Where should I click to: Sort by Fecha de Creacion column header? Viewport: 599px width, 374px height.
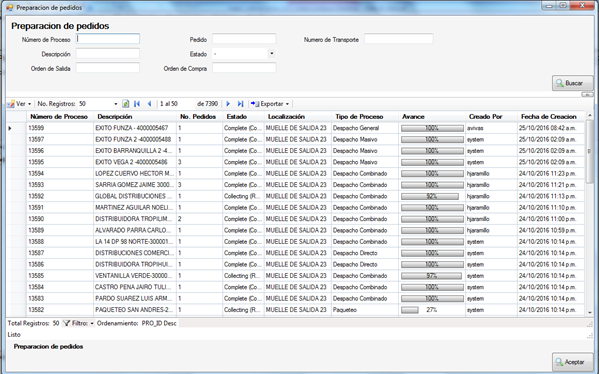click(548, 117)
